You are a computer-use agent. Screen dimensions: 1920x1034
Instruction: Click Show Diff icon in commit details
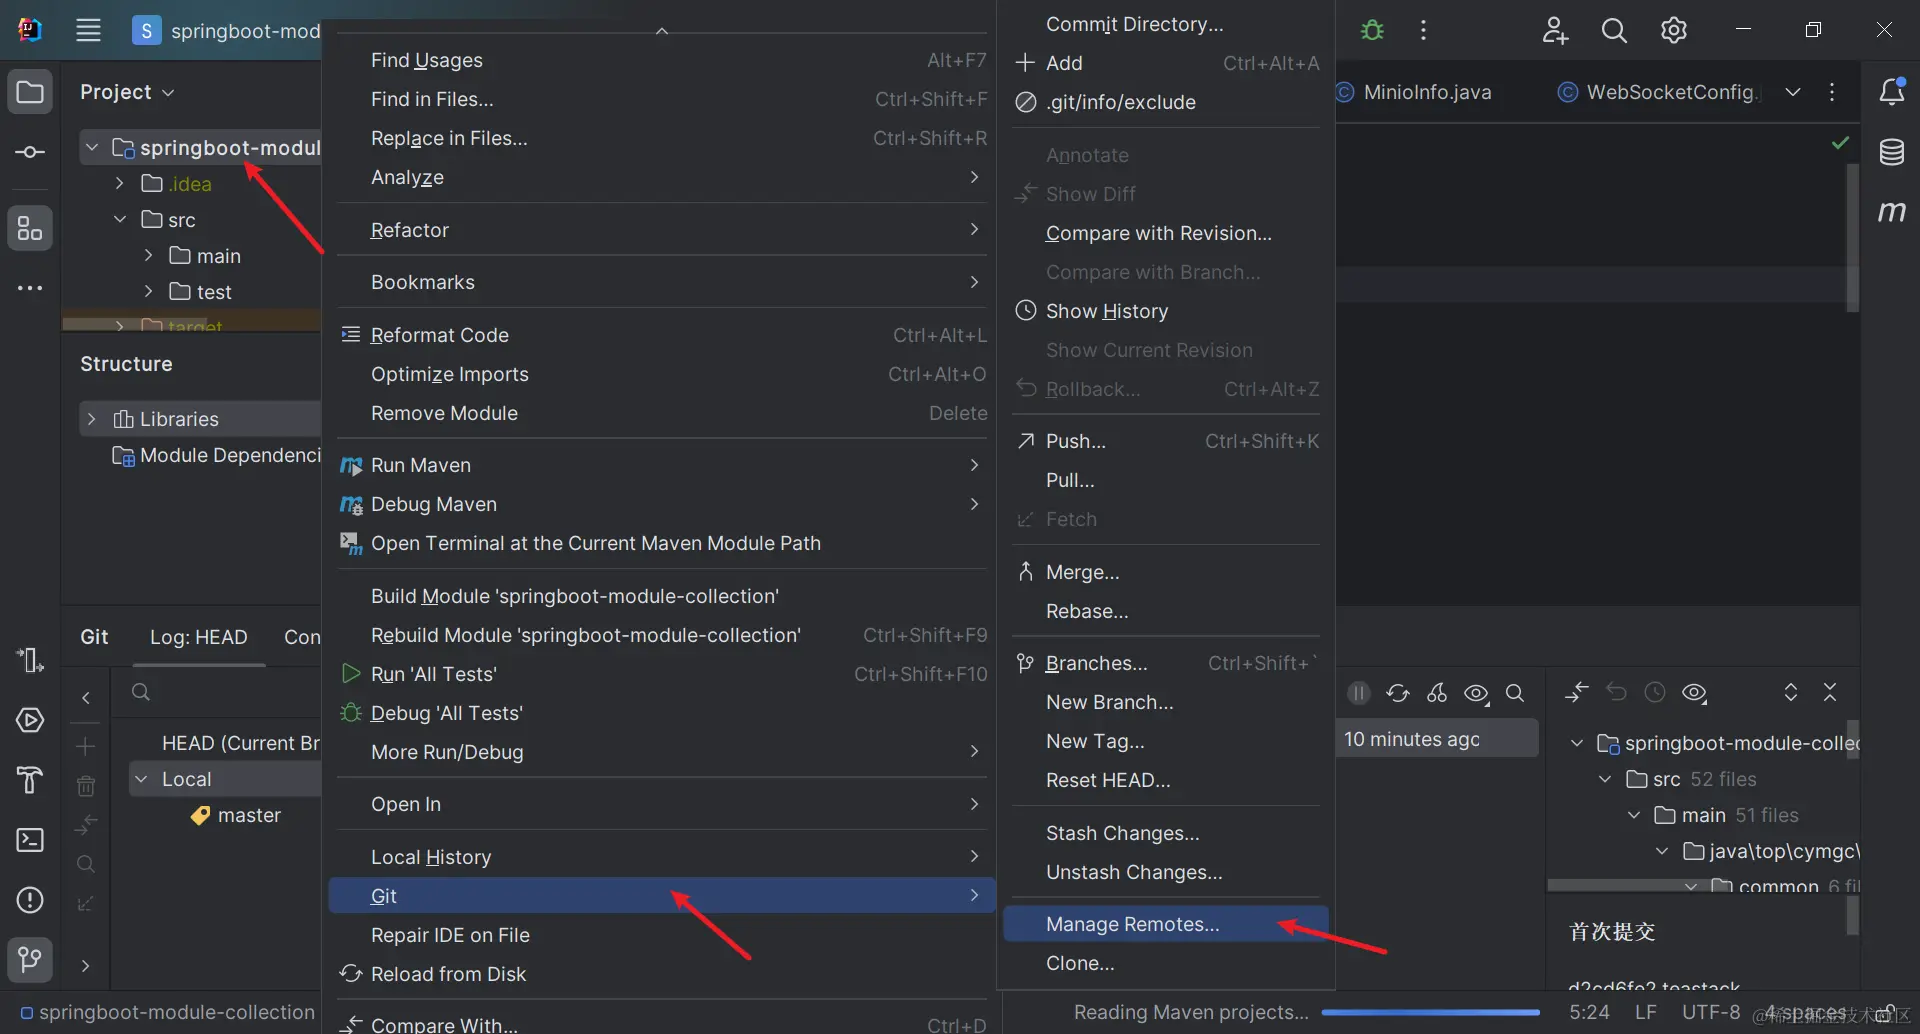[1577, 692]
